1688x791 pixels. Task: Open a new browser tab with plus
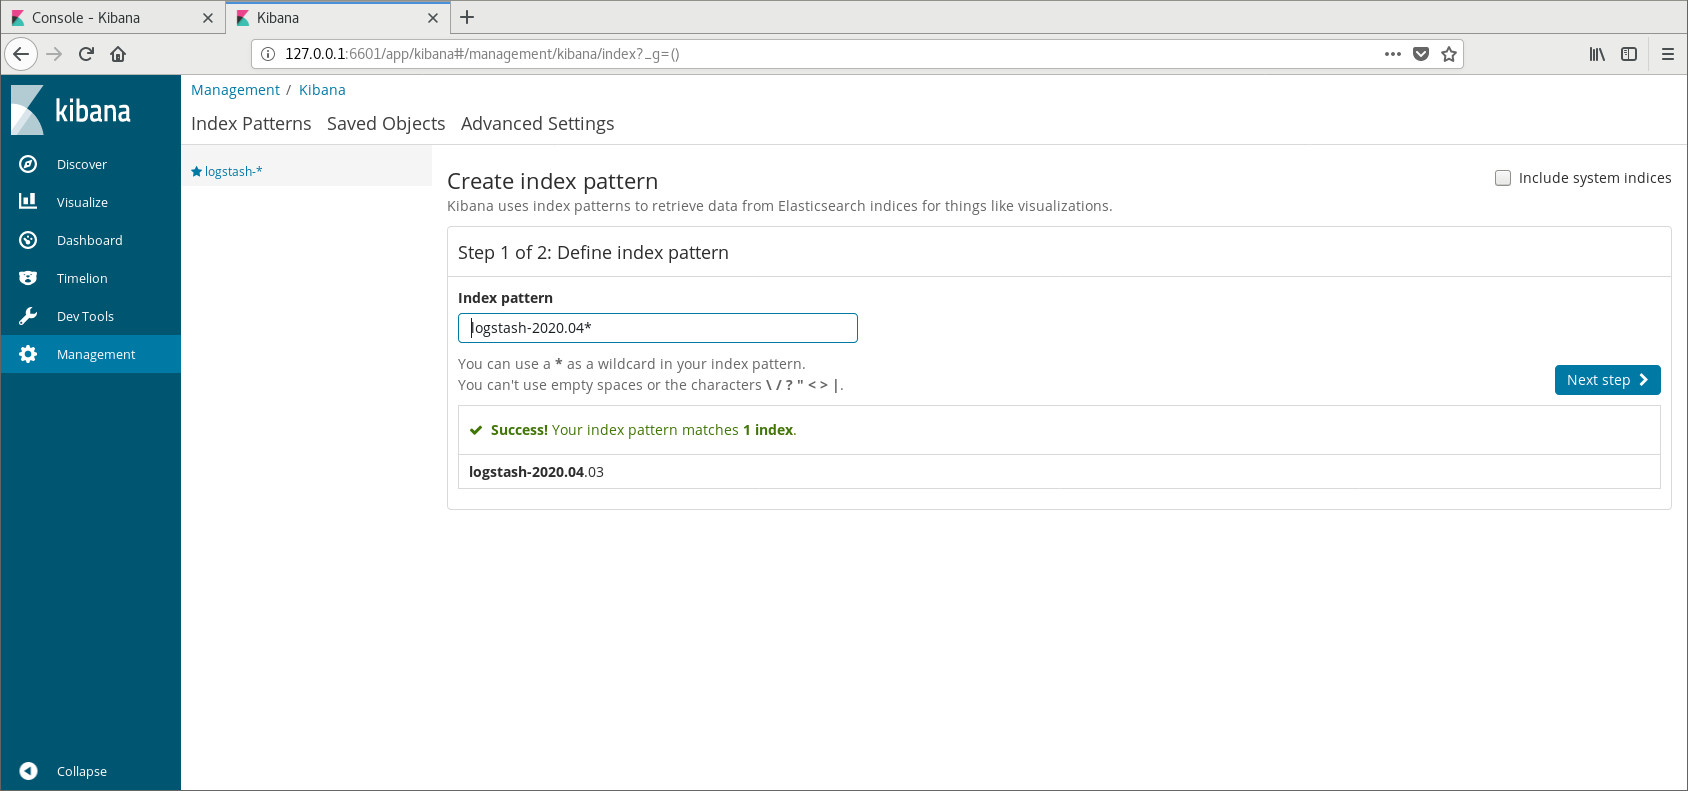point(467,17)
